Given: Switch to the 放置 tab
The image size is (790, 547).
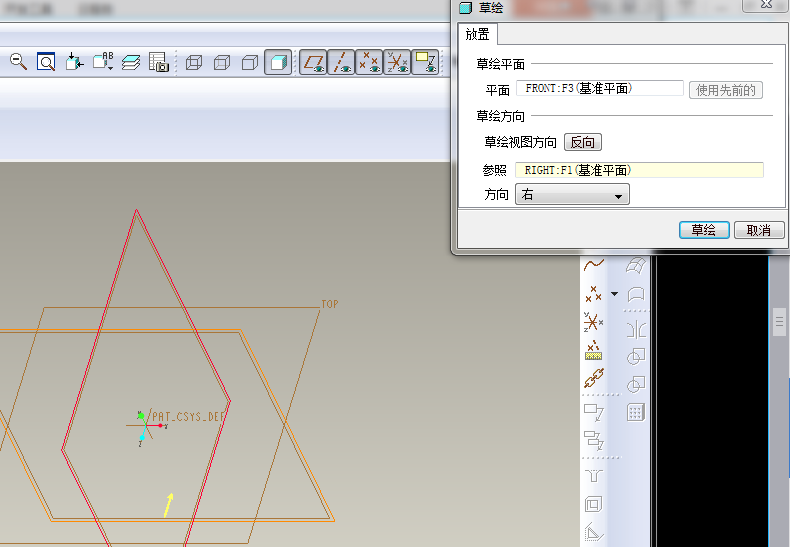Looking at the screenshot, I should [x=478, y=34].
